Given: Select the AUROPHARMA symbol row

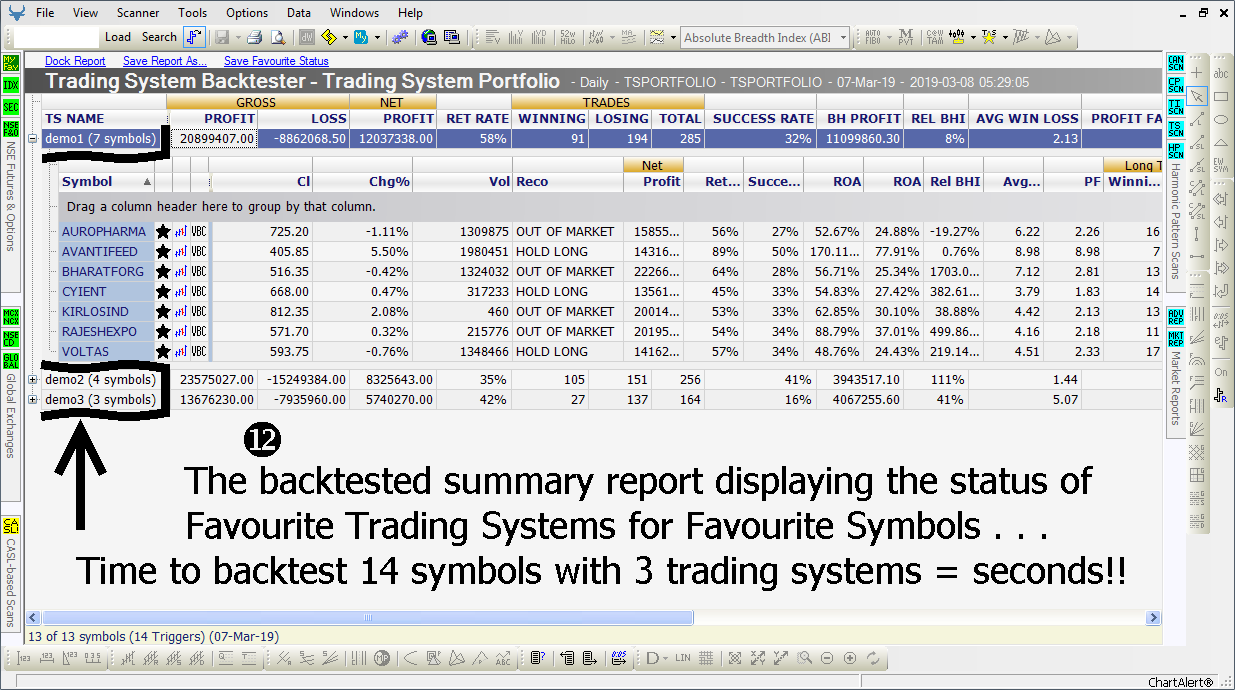Looking at the screenshot, I should point(104,231).
